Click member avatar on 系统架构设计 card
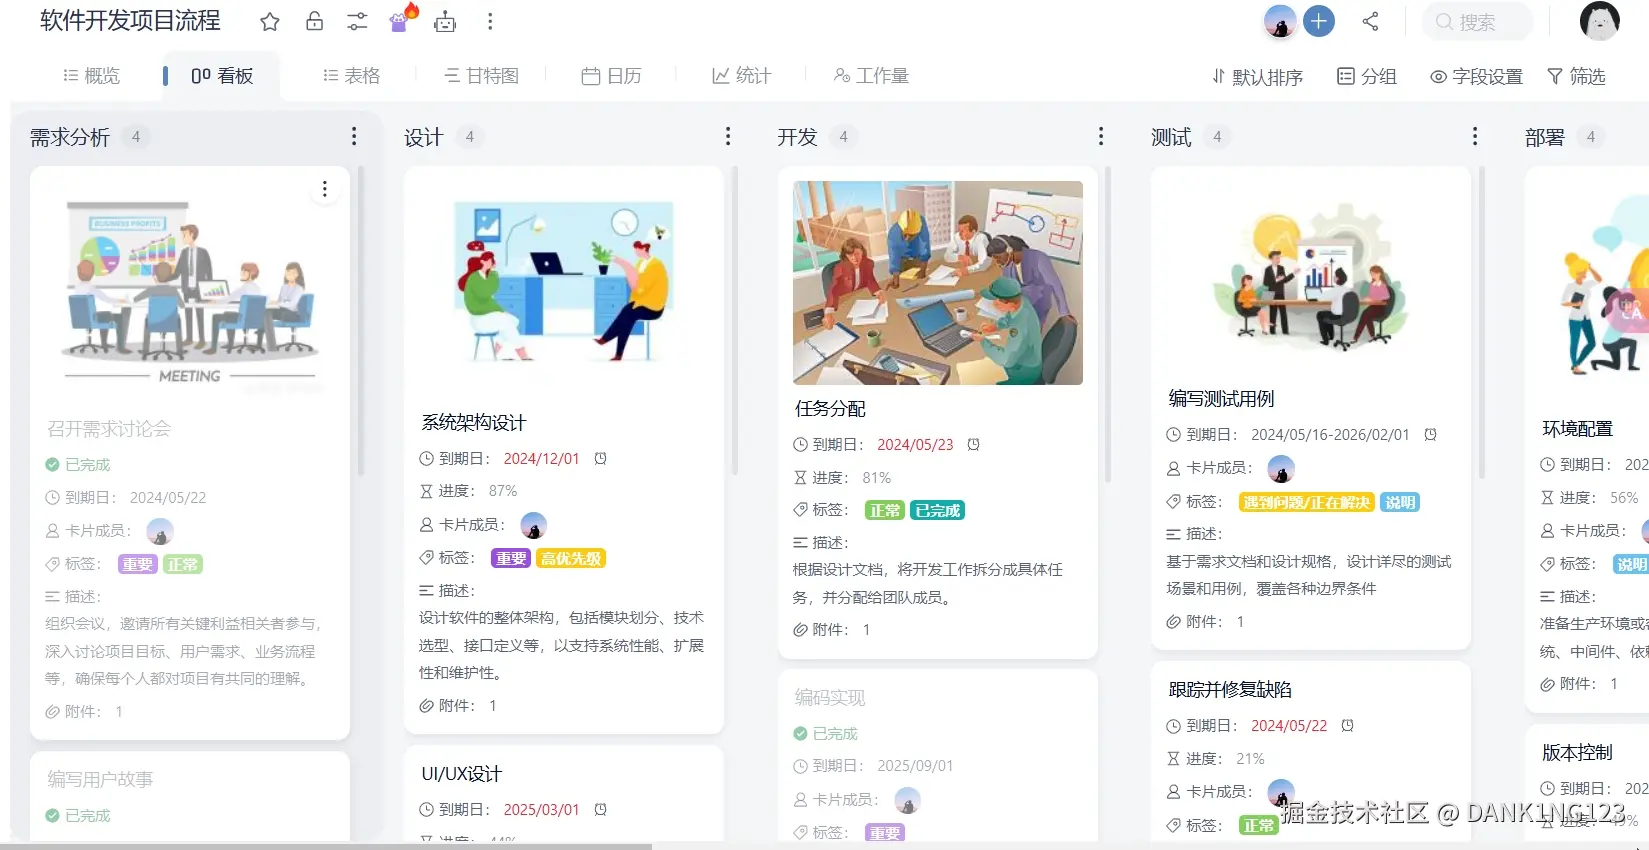The width and height of the screenshot is (1649, 850). (534, 525)
